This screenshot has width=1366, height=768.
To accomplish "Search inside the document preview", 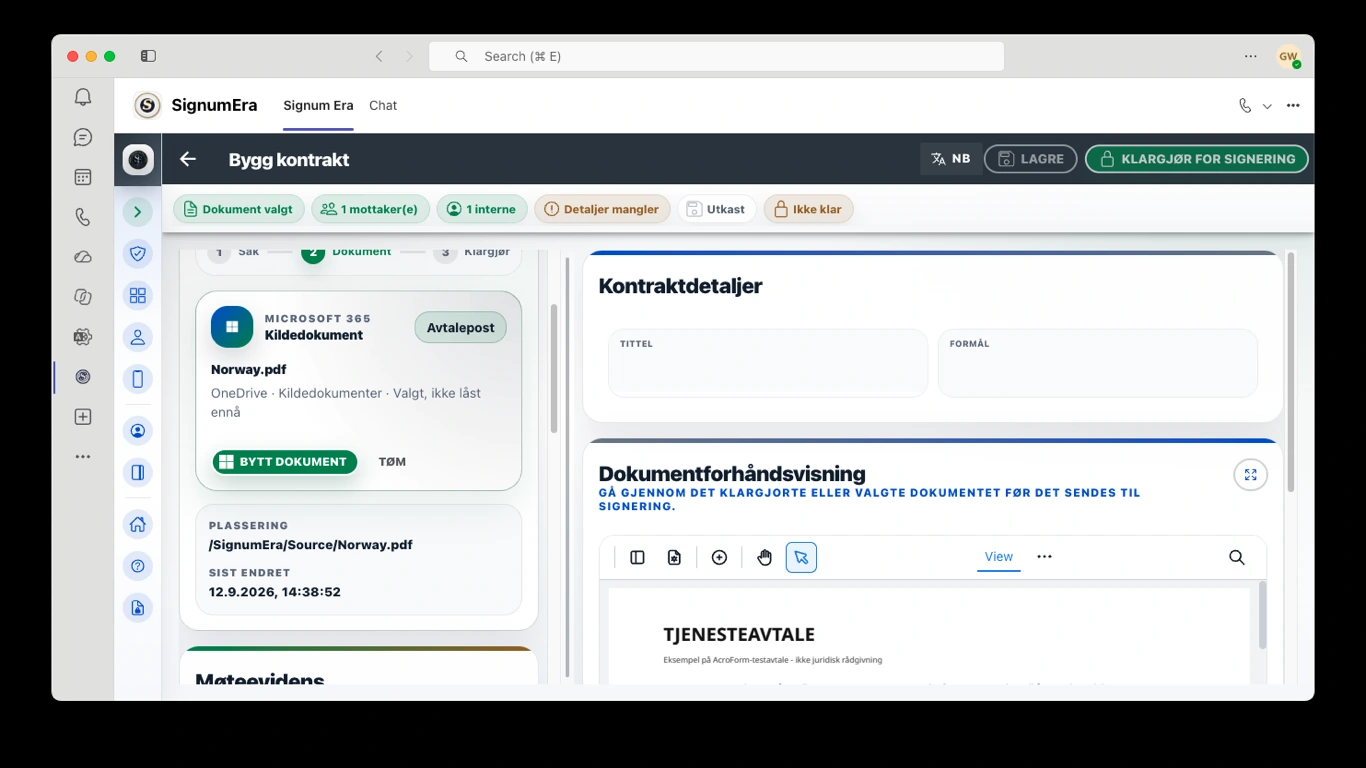I will pos(1237,557).
